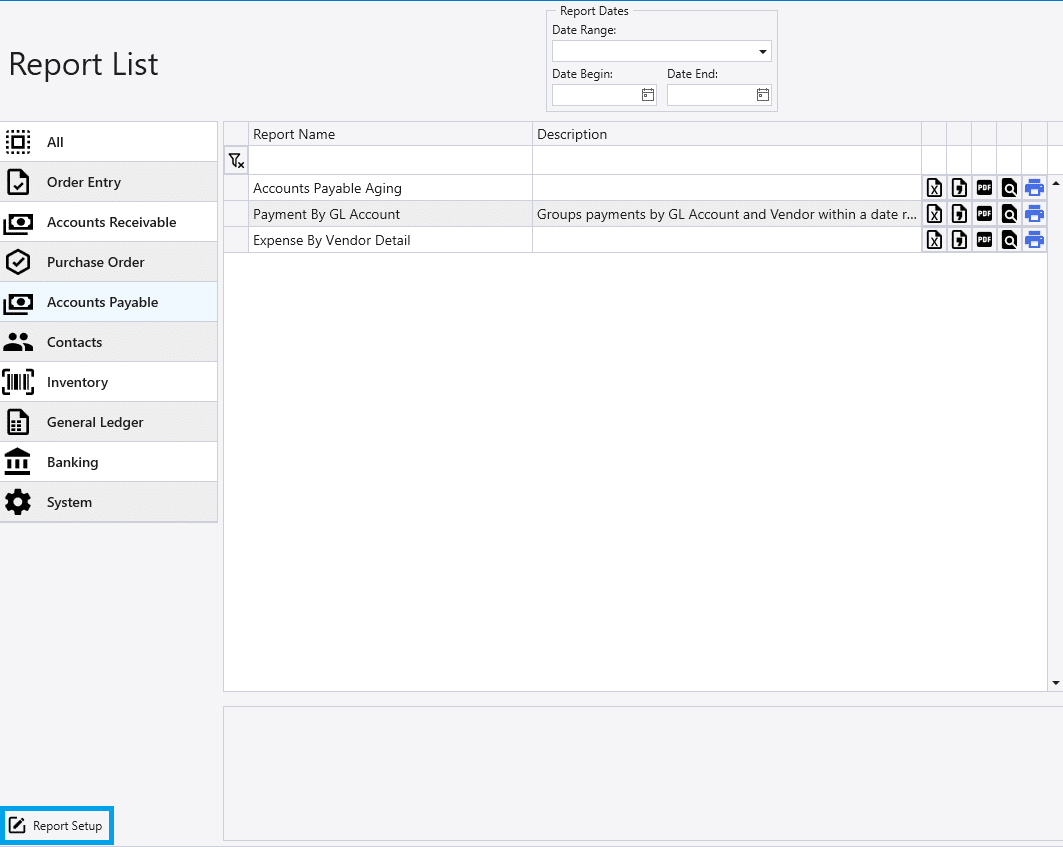This screenshot has height=847, width=1063.
Task: Click the Report Setup button
Action: tap(57, 826)
